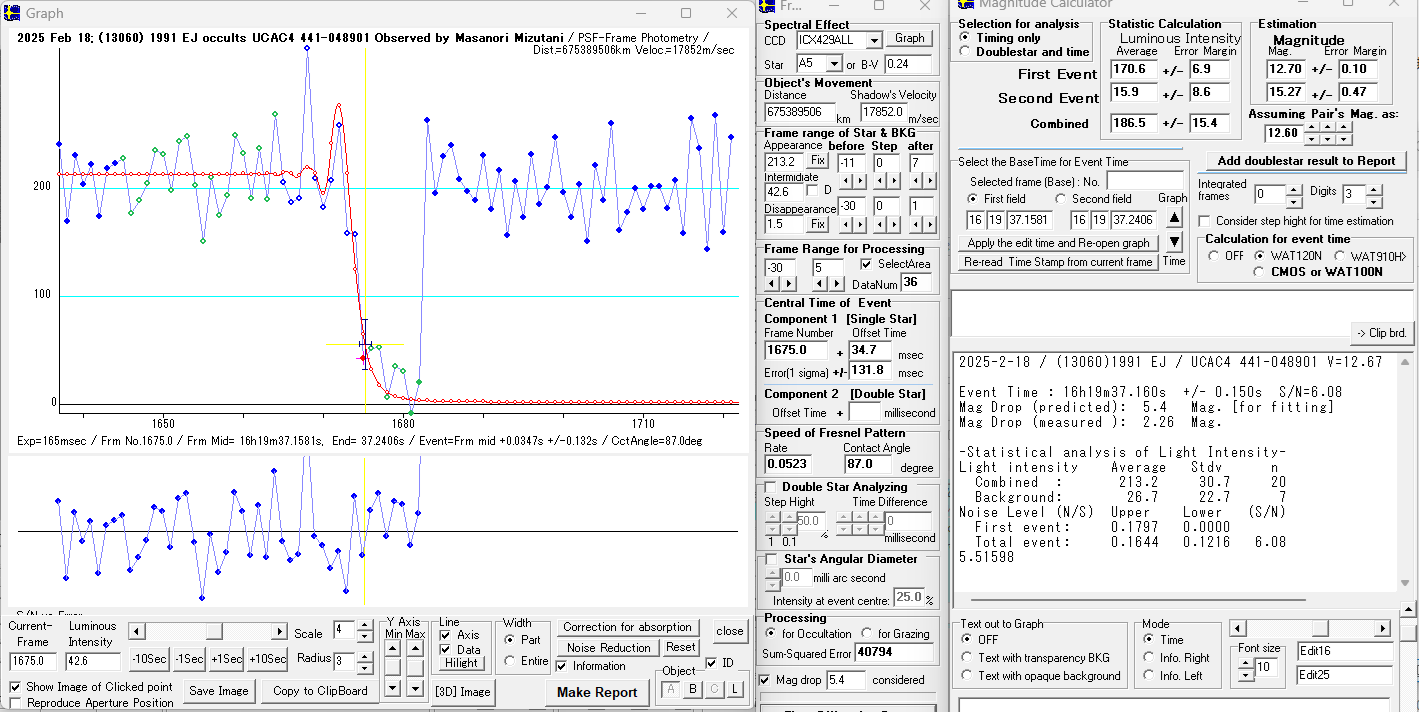Viewport: 1419px width, 722px height.
Task: Click the Time down-arrow button
Action: (1174, 242)
